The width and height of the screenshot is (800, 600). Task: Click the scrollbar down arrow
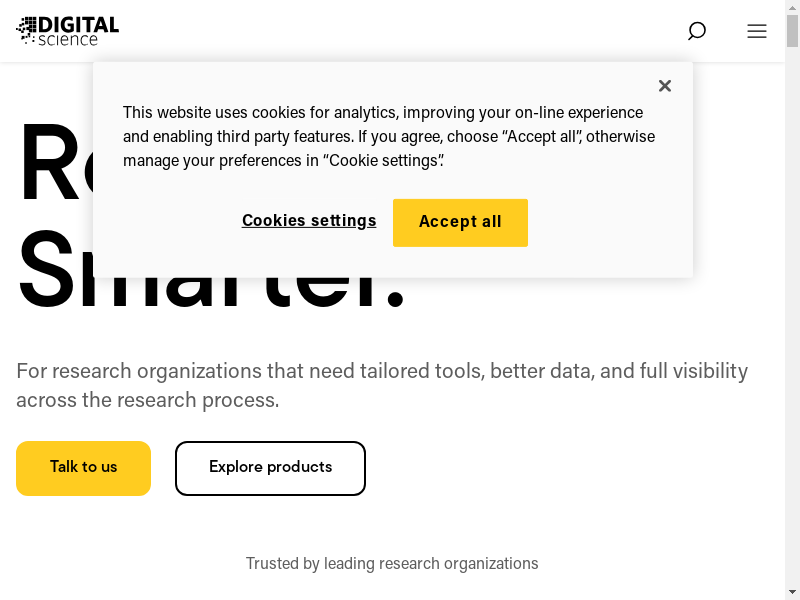[x=792, y=592]
